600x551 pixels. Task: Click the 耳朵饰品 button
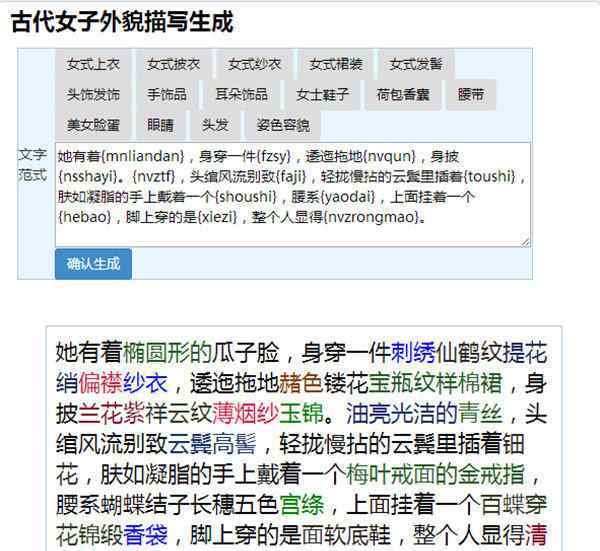pos(241,95)
